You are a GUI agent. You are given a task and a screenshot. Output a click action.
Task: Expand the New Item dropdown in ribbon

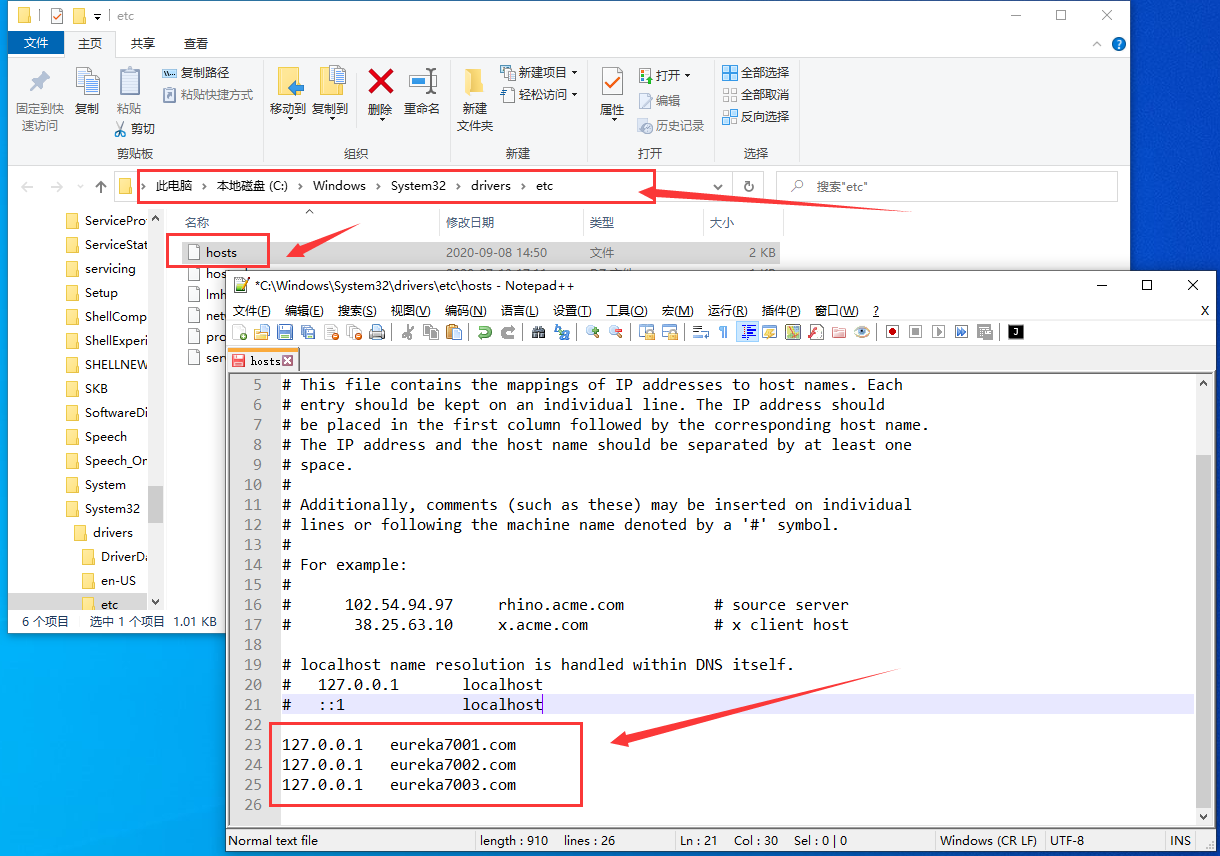(x=574, y=73)
